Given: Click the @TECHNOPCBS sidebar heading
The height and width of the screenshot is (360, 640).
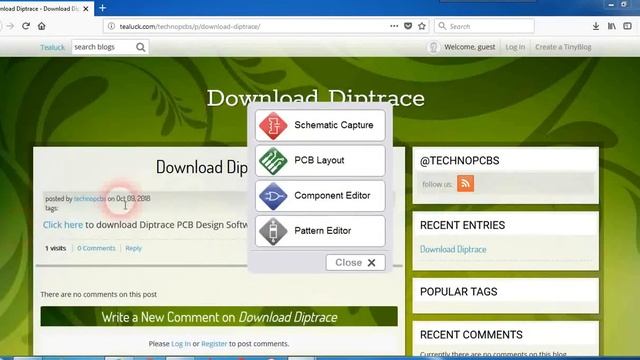Looking at the screenshot, I should 460,161.
